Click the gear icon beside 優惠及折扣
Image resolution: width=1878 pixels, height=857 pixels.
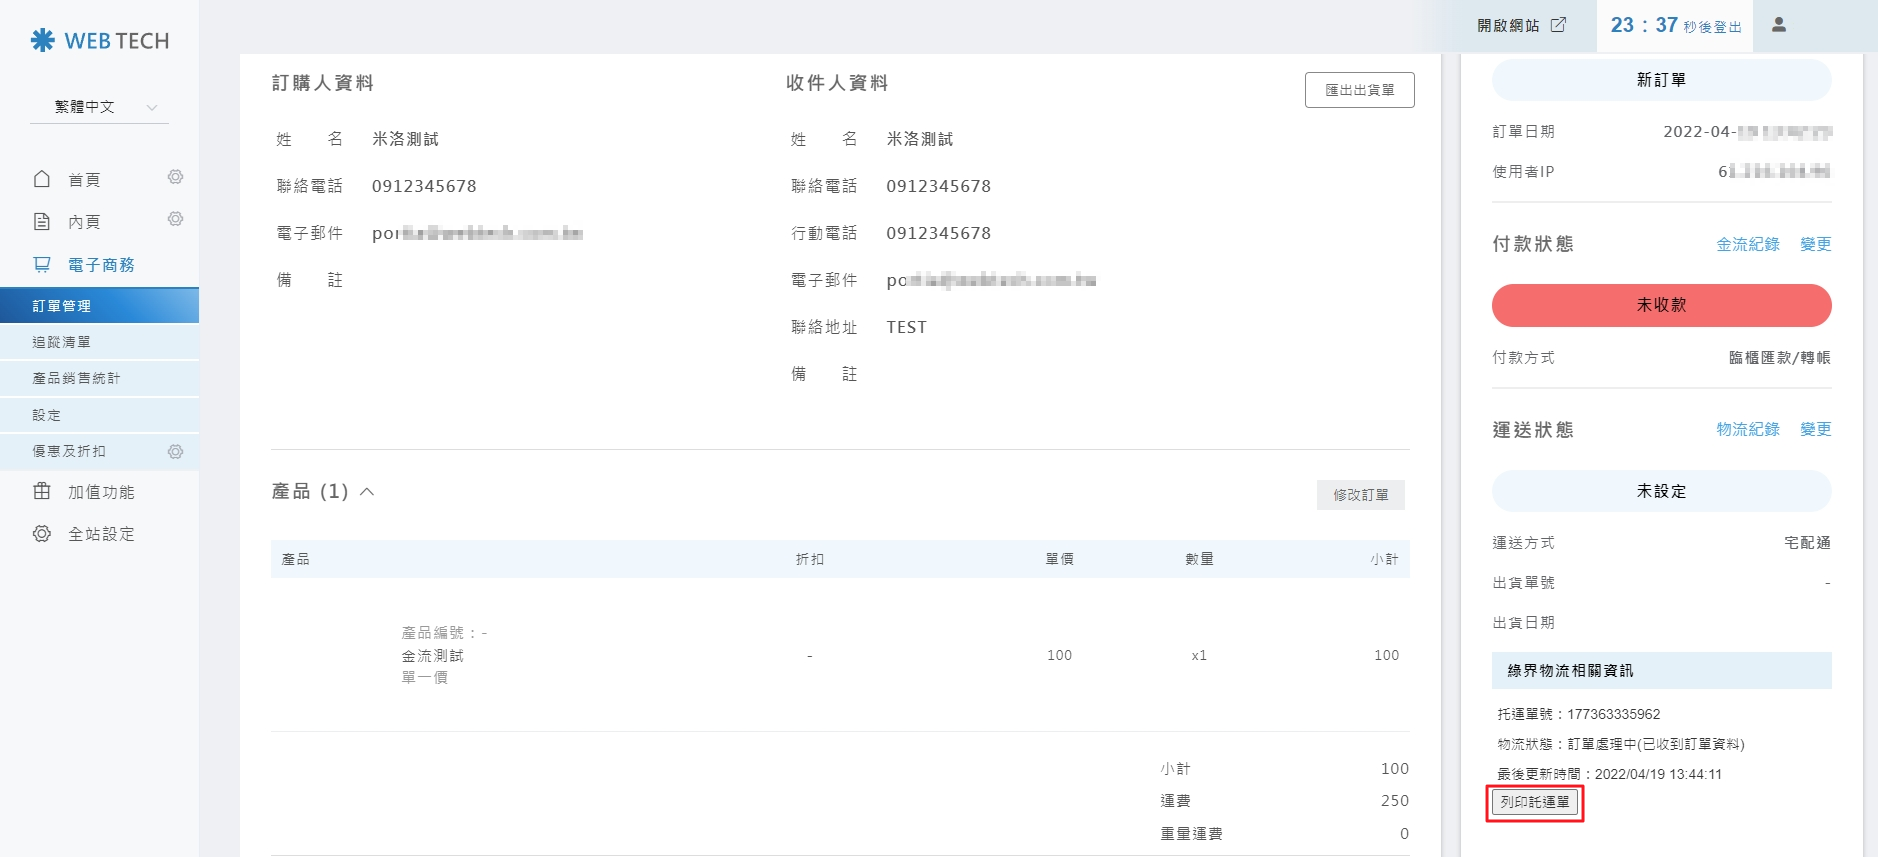pos(175,452)
